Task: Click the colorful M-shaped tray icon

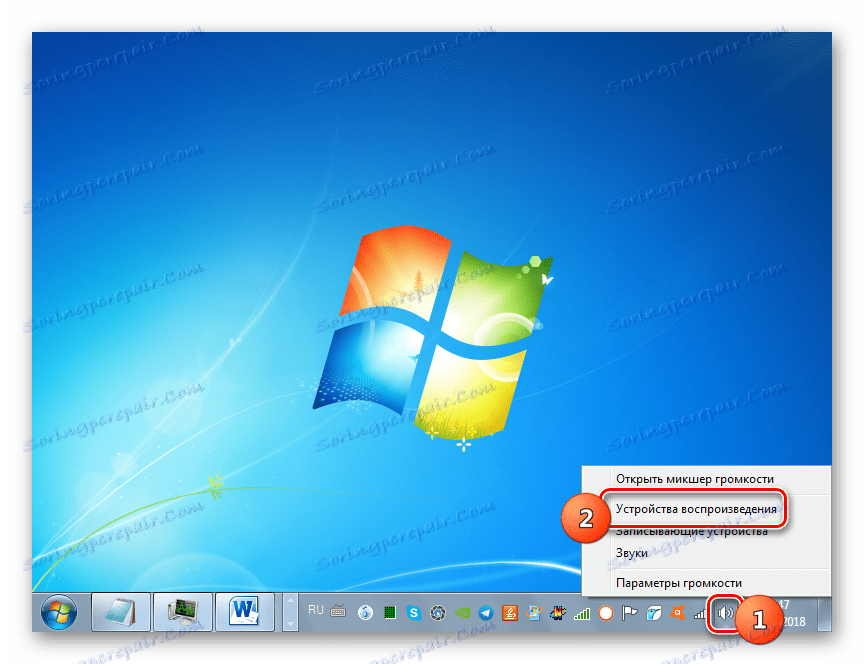Action: tap(558, 613)
